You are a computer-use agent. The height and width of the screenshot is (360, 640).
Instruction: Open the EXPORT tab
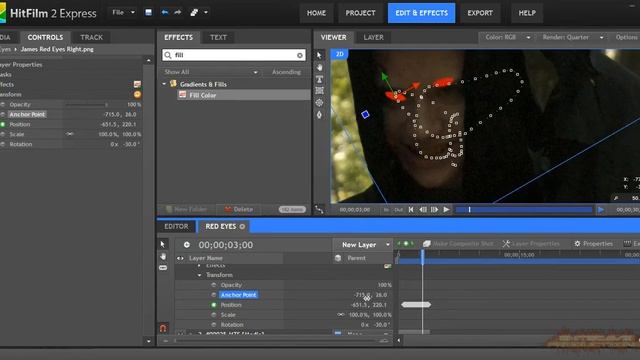click(480, 13)
